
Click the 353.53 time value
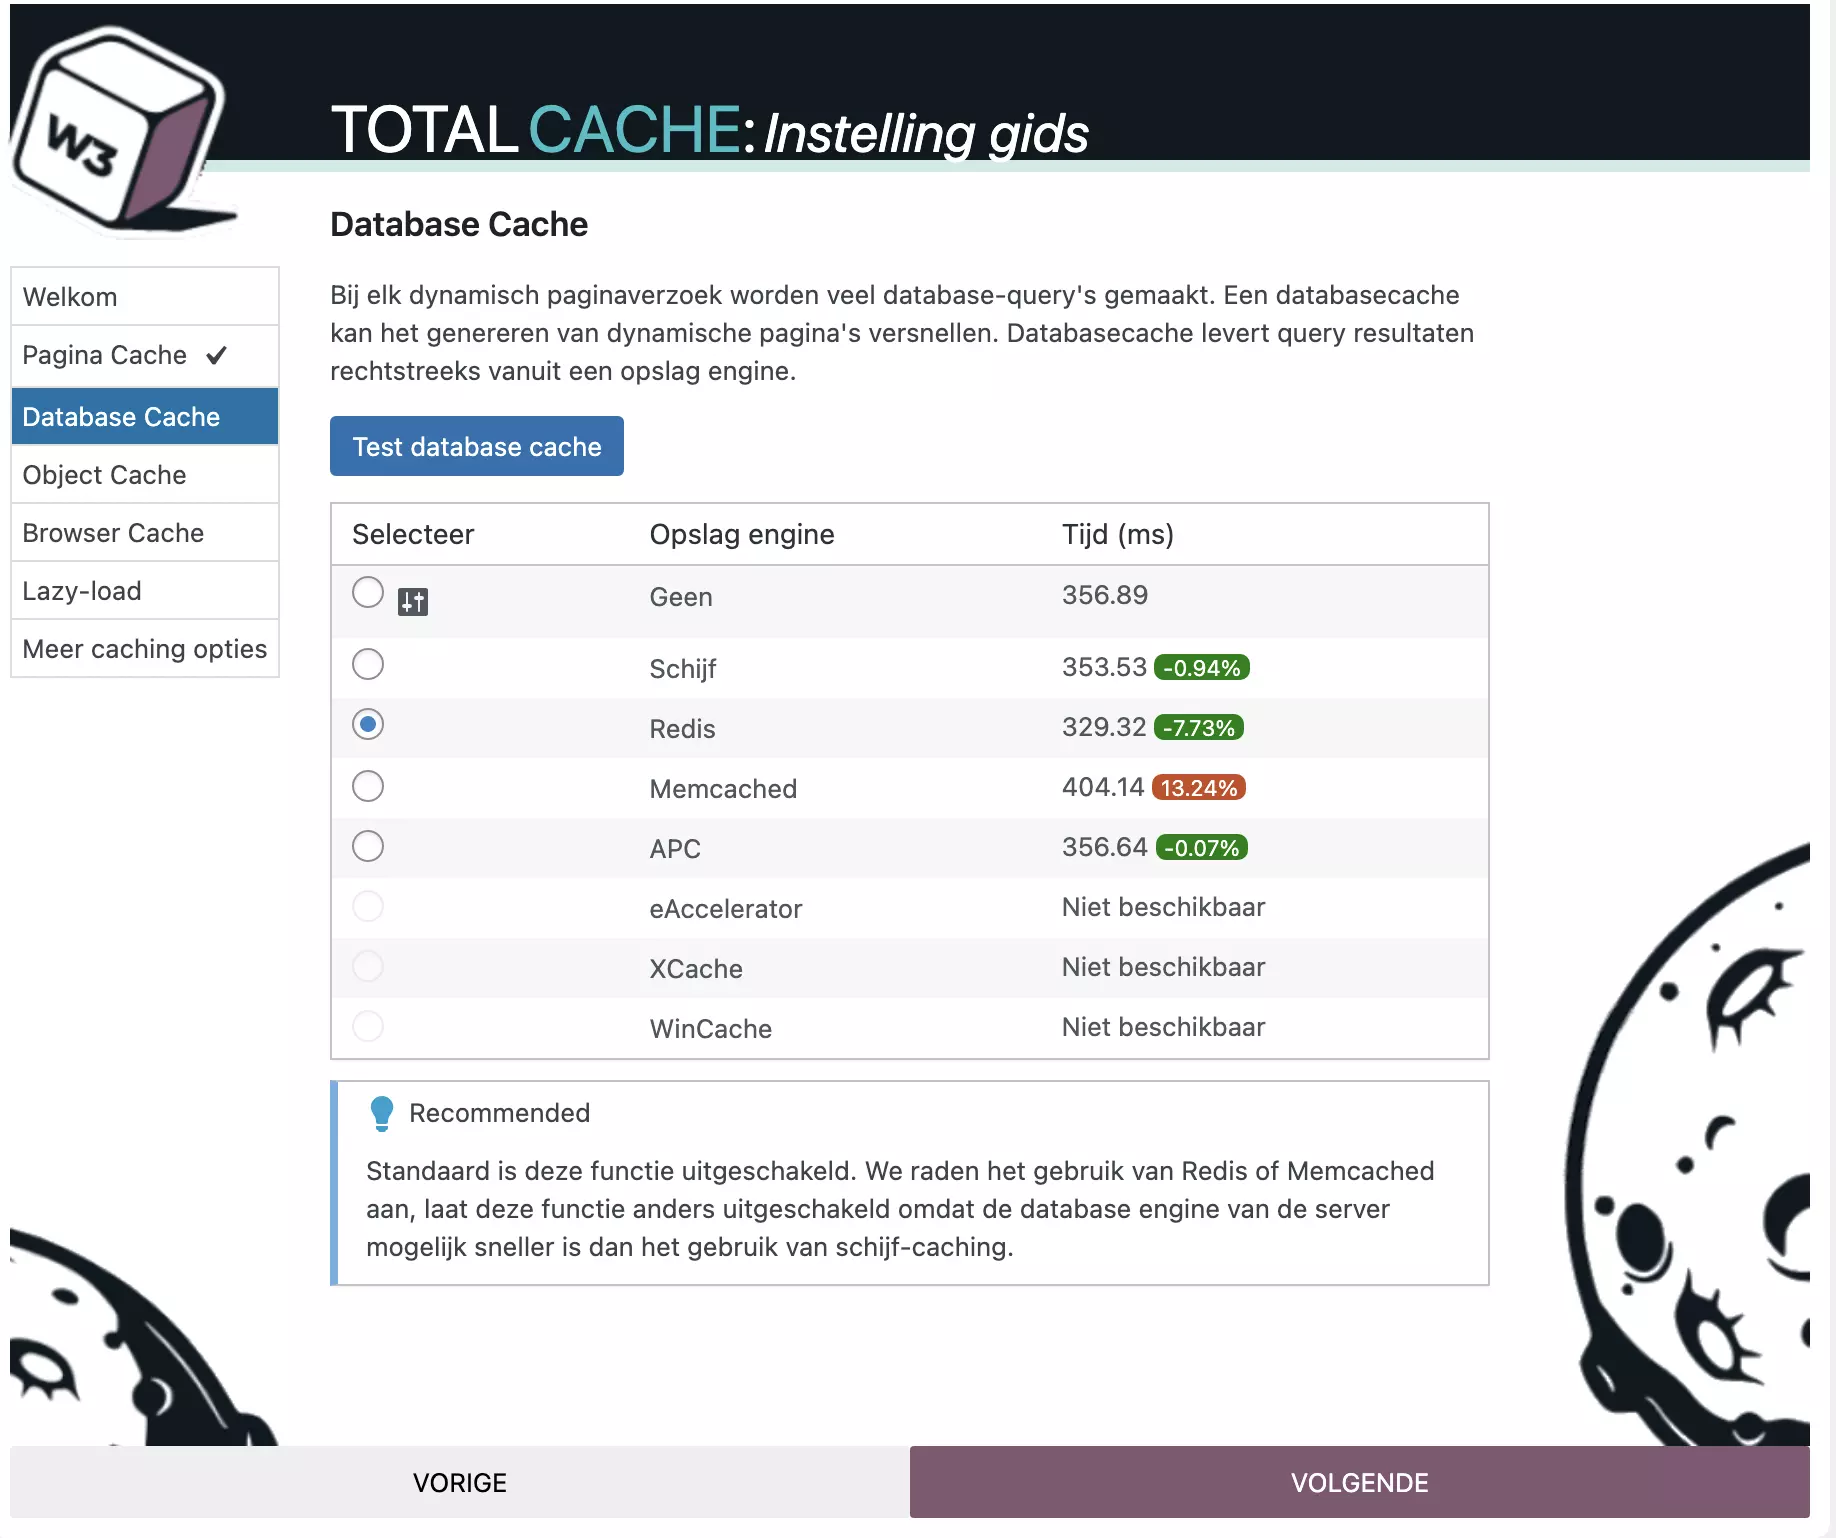(x=1104, y=667)
